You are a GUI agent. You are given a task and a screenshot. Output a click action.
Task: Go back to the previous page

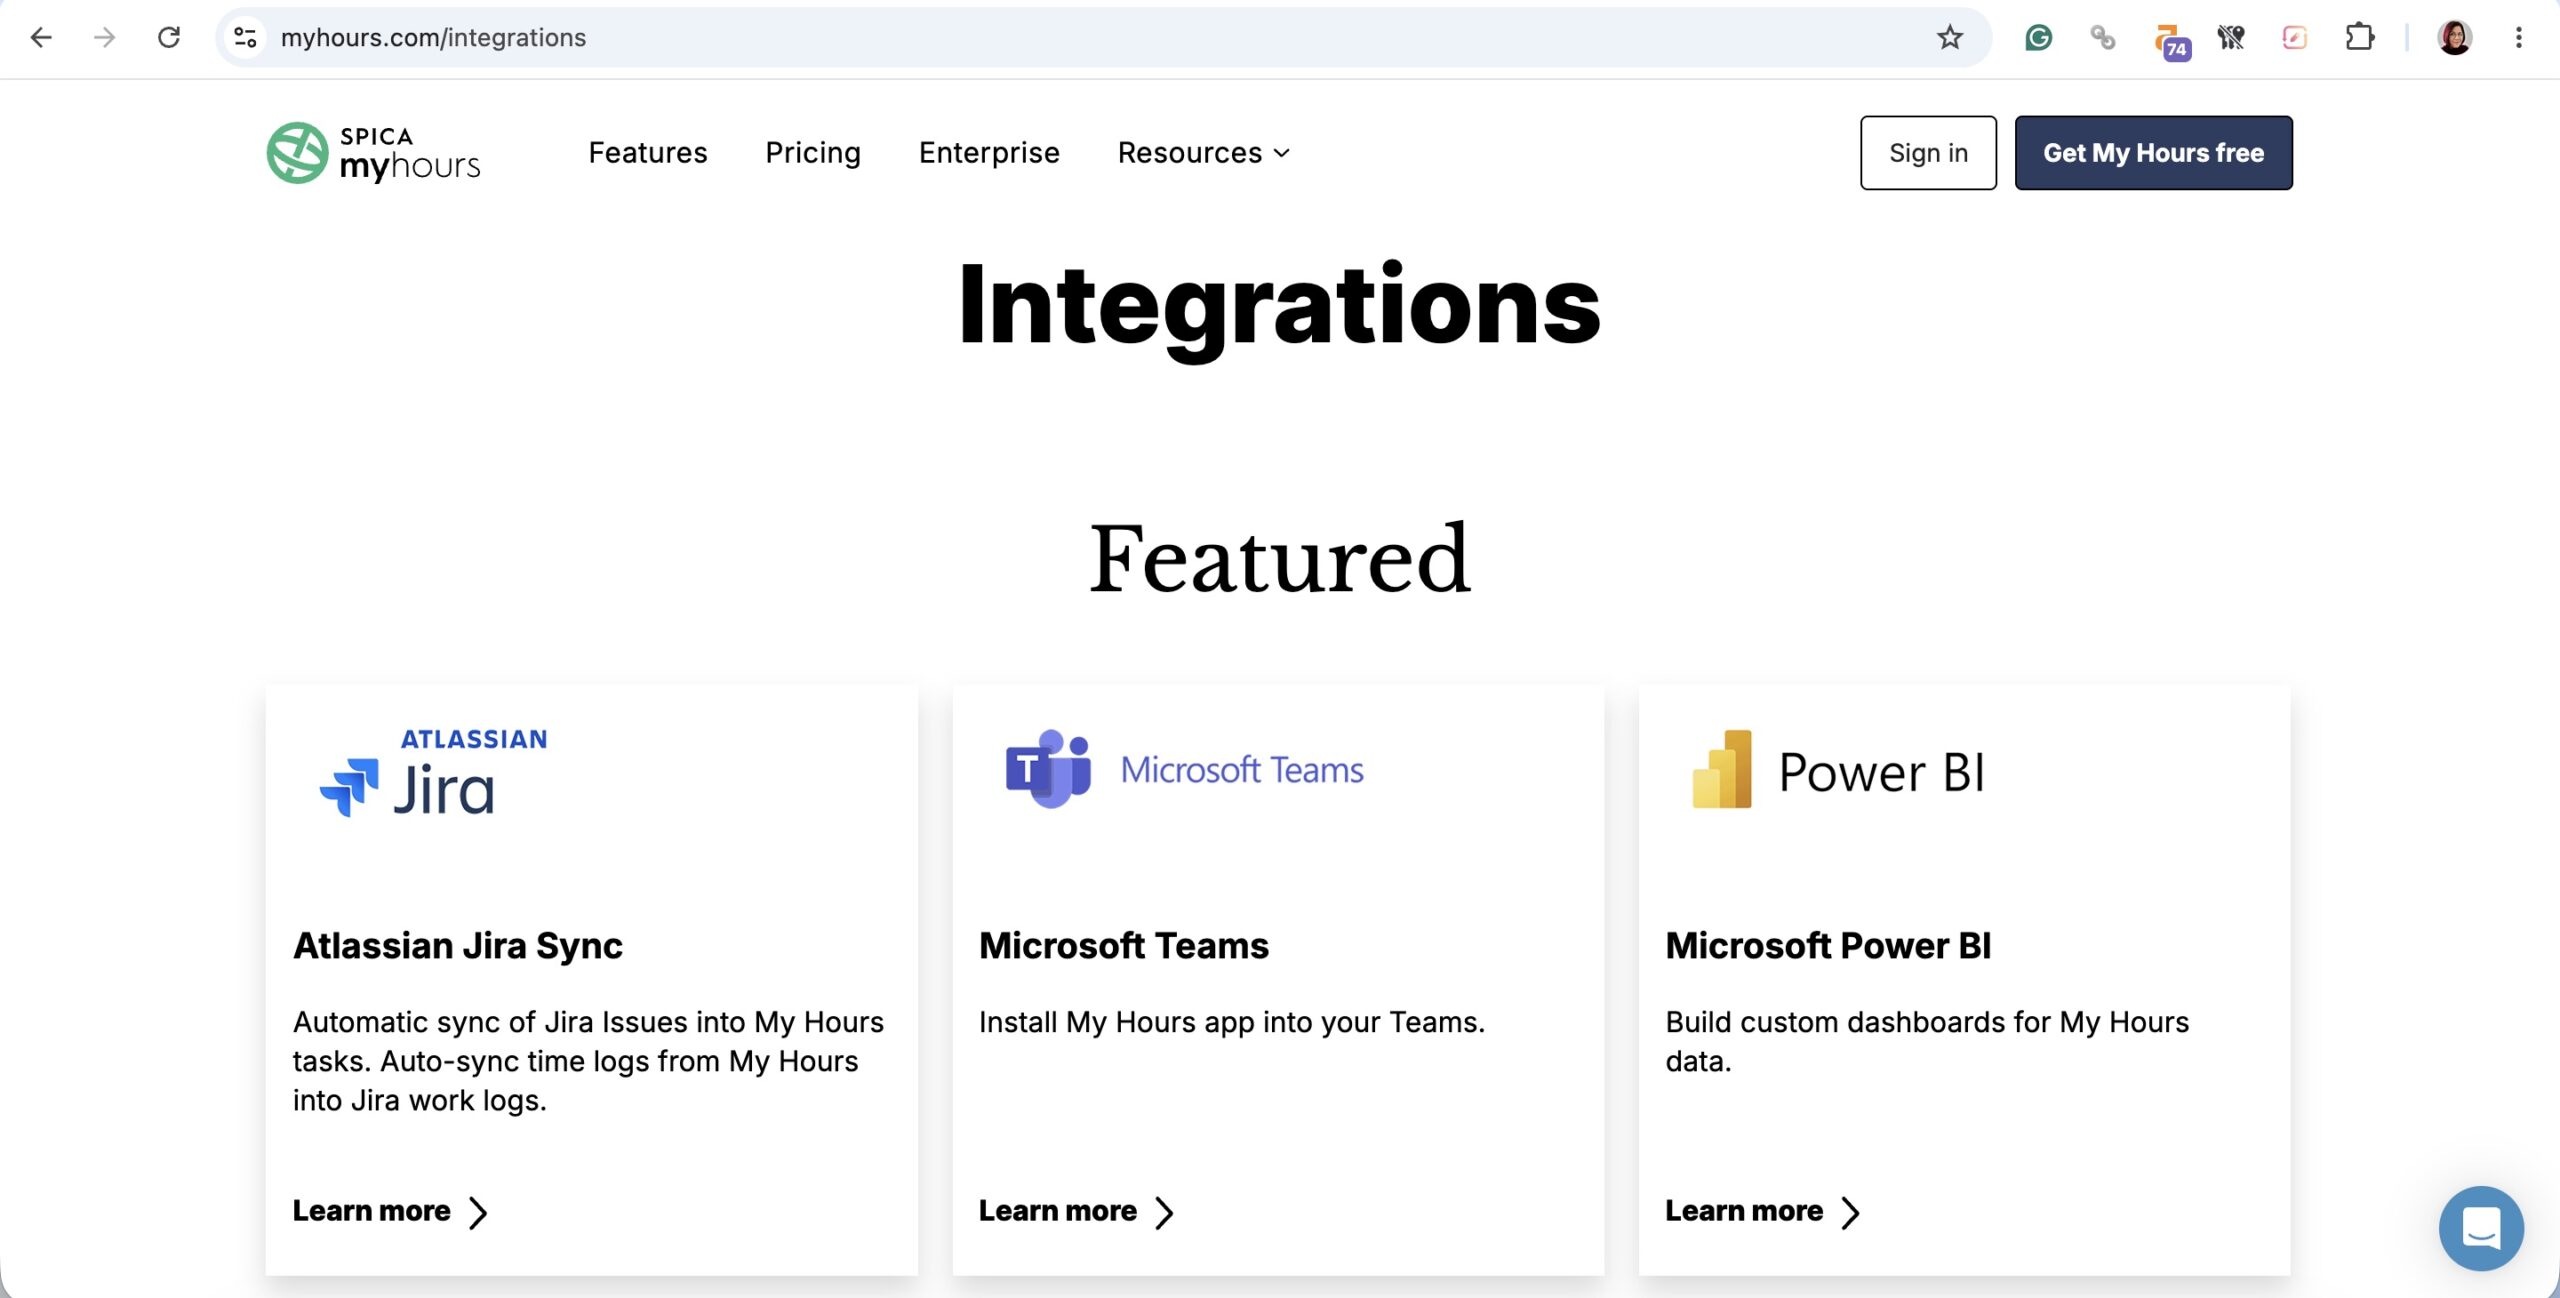tap(41, 38)
